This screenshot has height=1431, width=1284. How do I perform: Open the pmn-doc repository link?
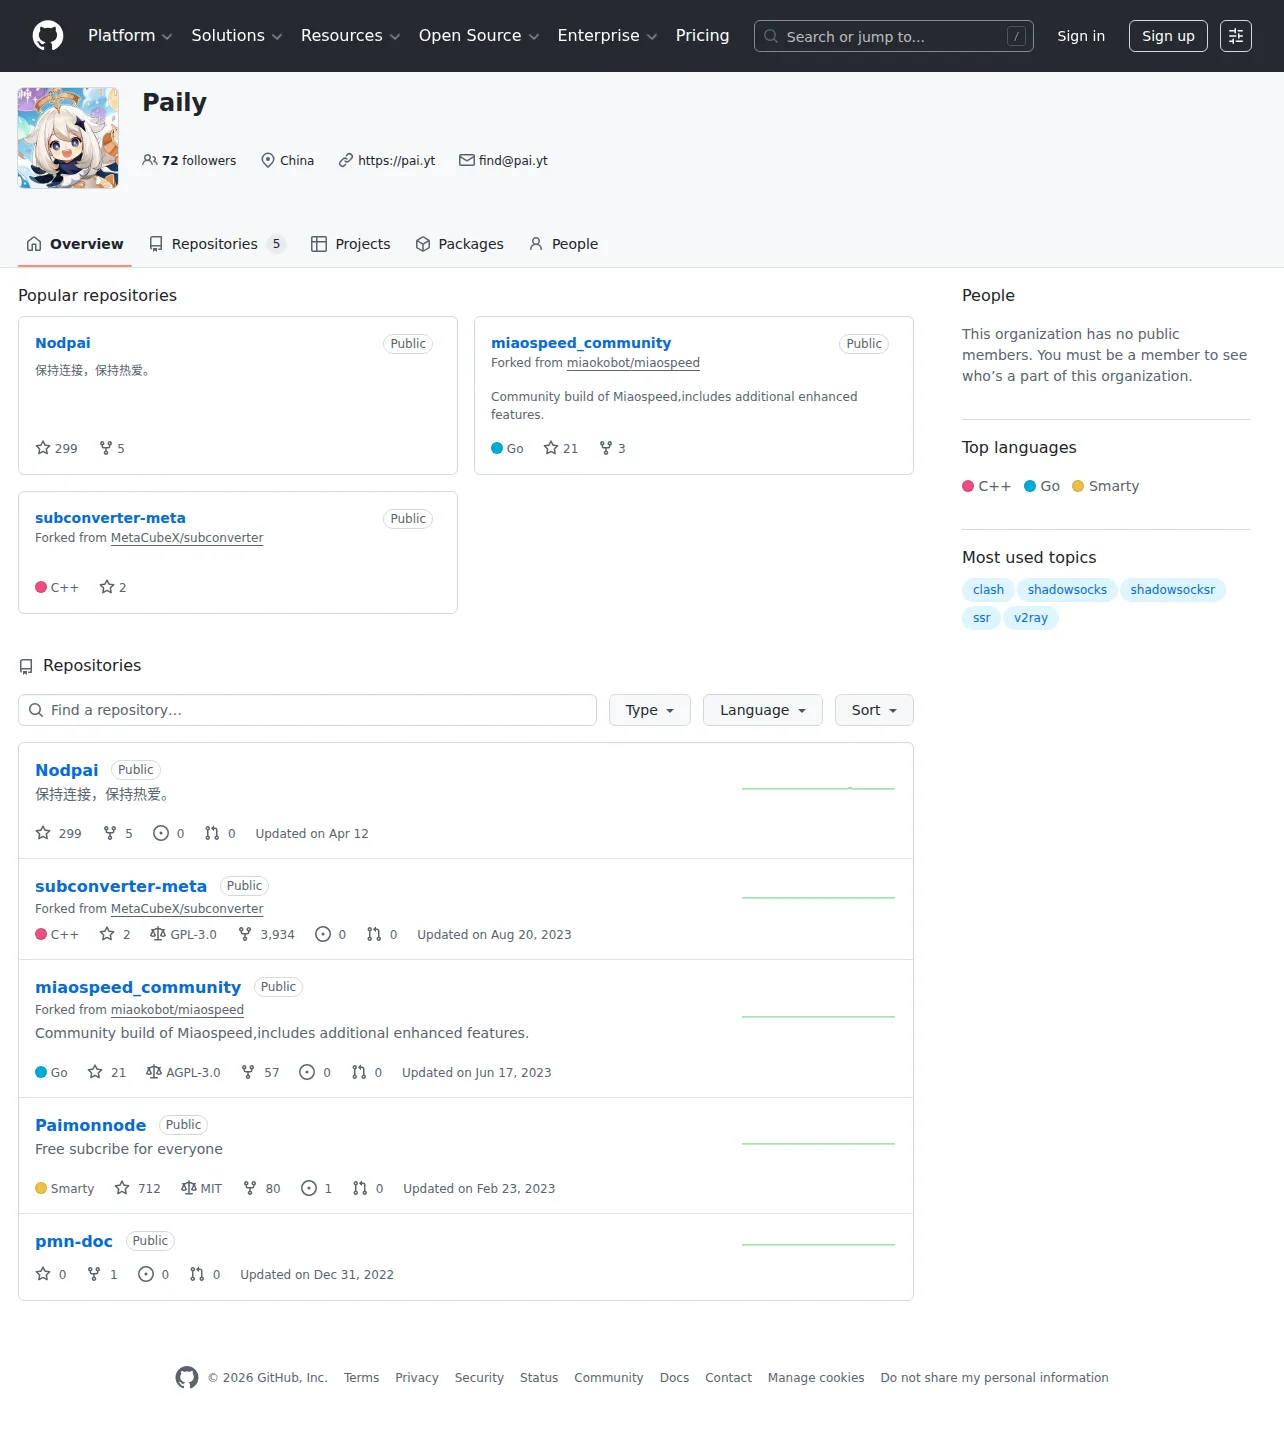tap(74, 1241)
